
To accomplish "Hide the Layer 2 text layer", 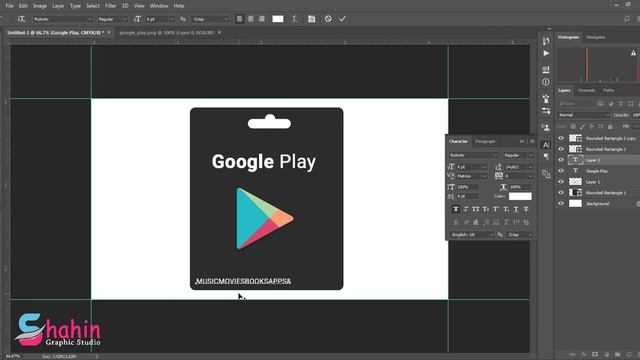I will tap(561, 160).
